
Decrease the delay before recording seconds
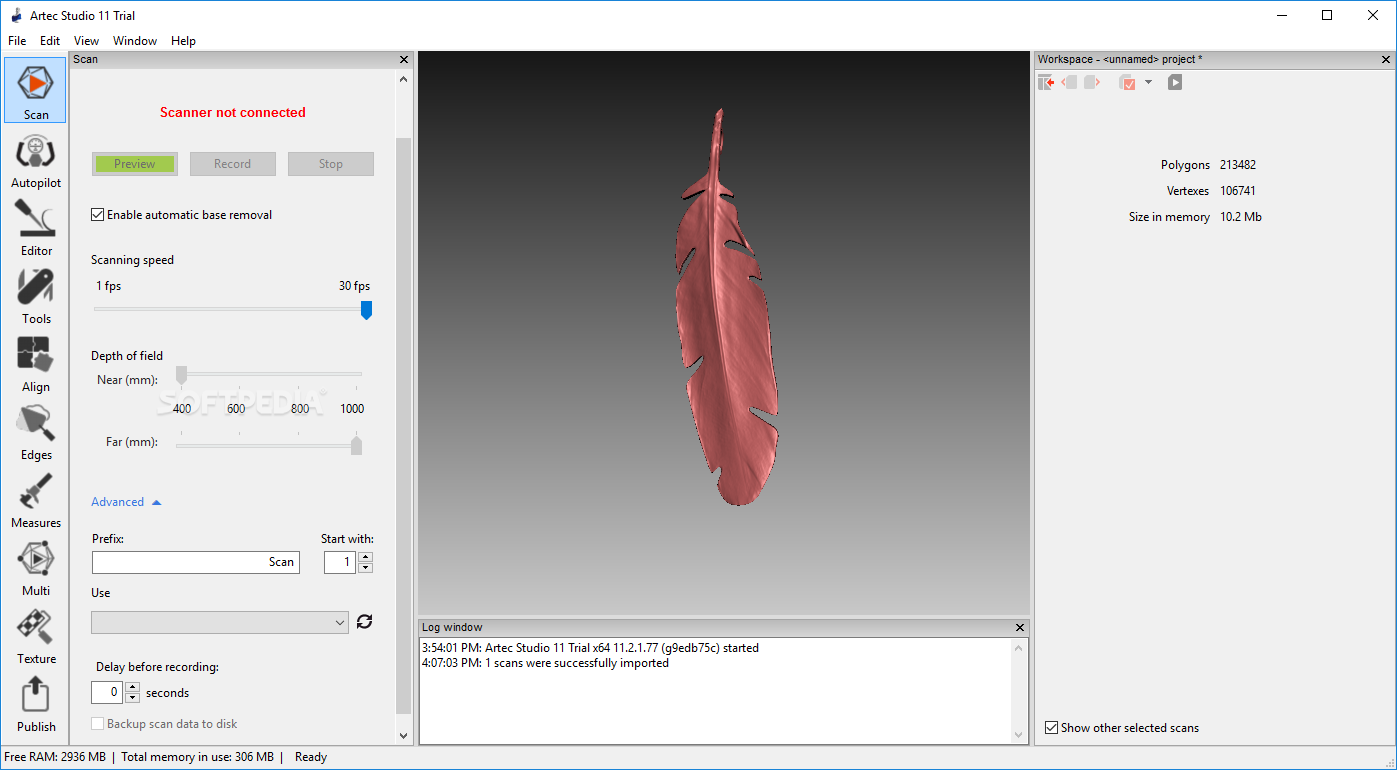point(132,698)
